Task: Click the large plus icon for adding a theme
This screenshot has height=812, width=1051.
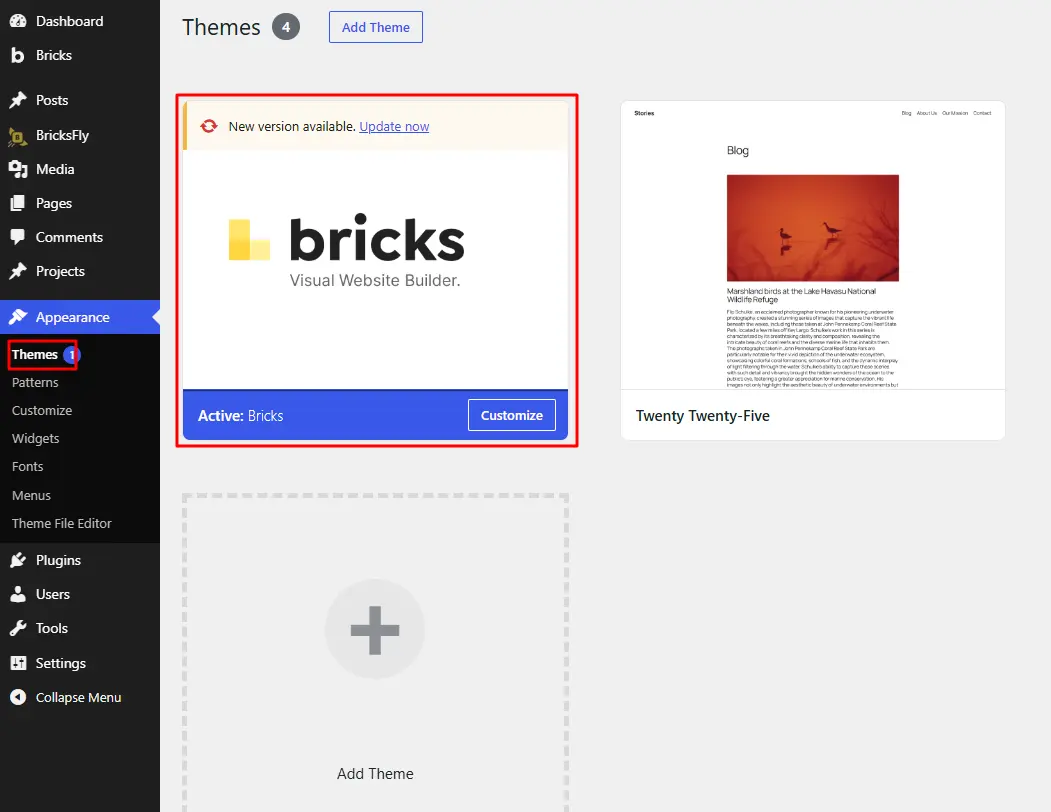Action: point(375,630)
